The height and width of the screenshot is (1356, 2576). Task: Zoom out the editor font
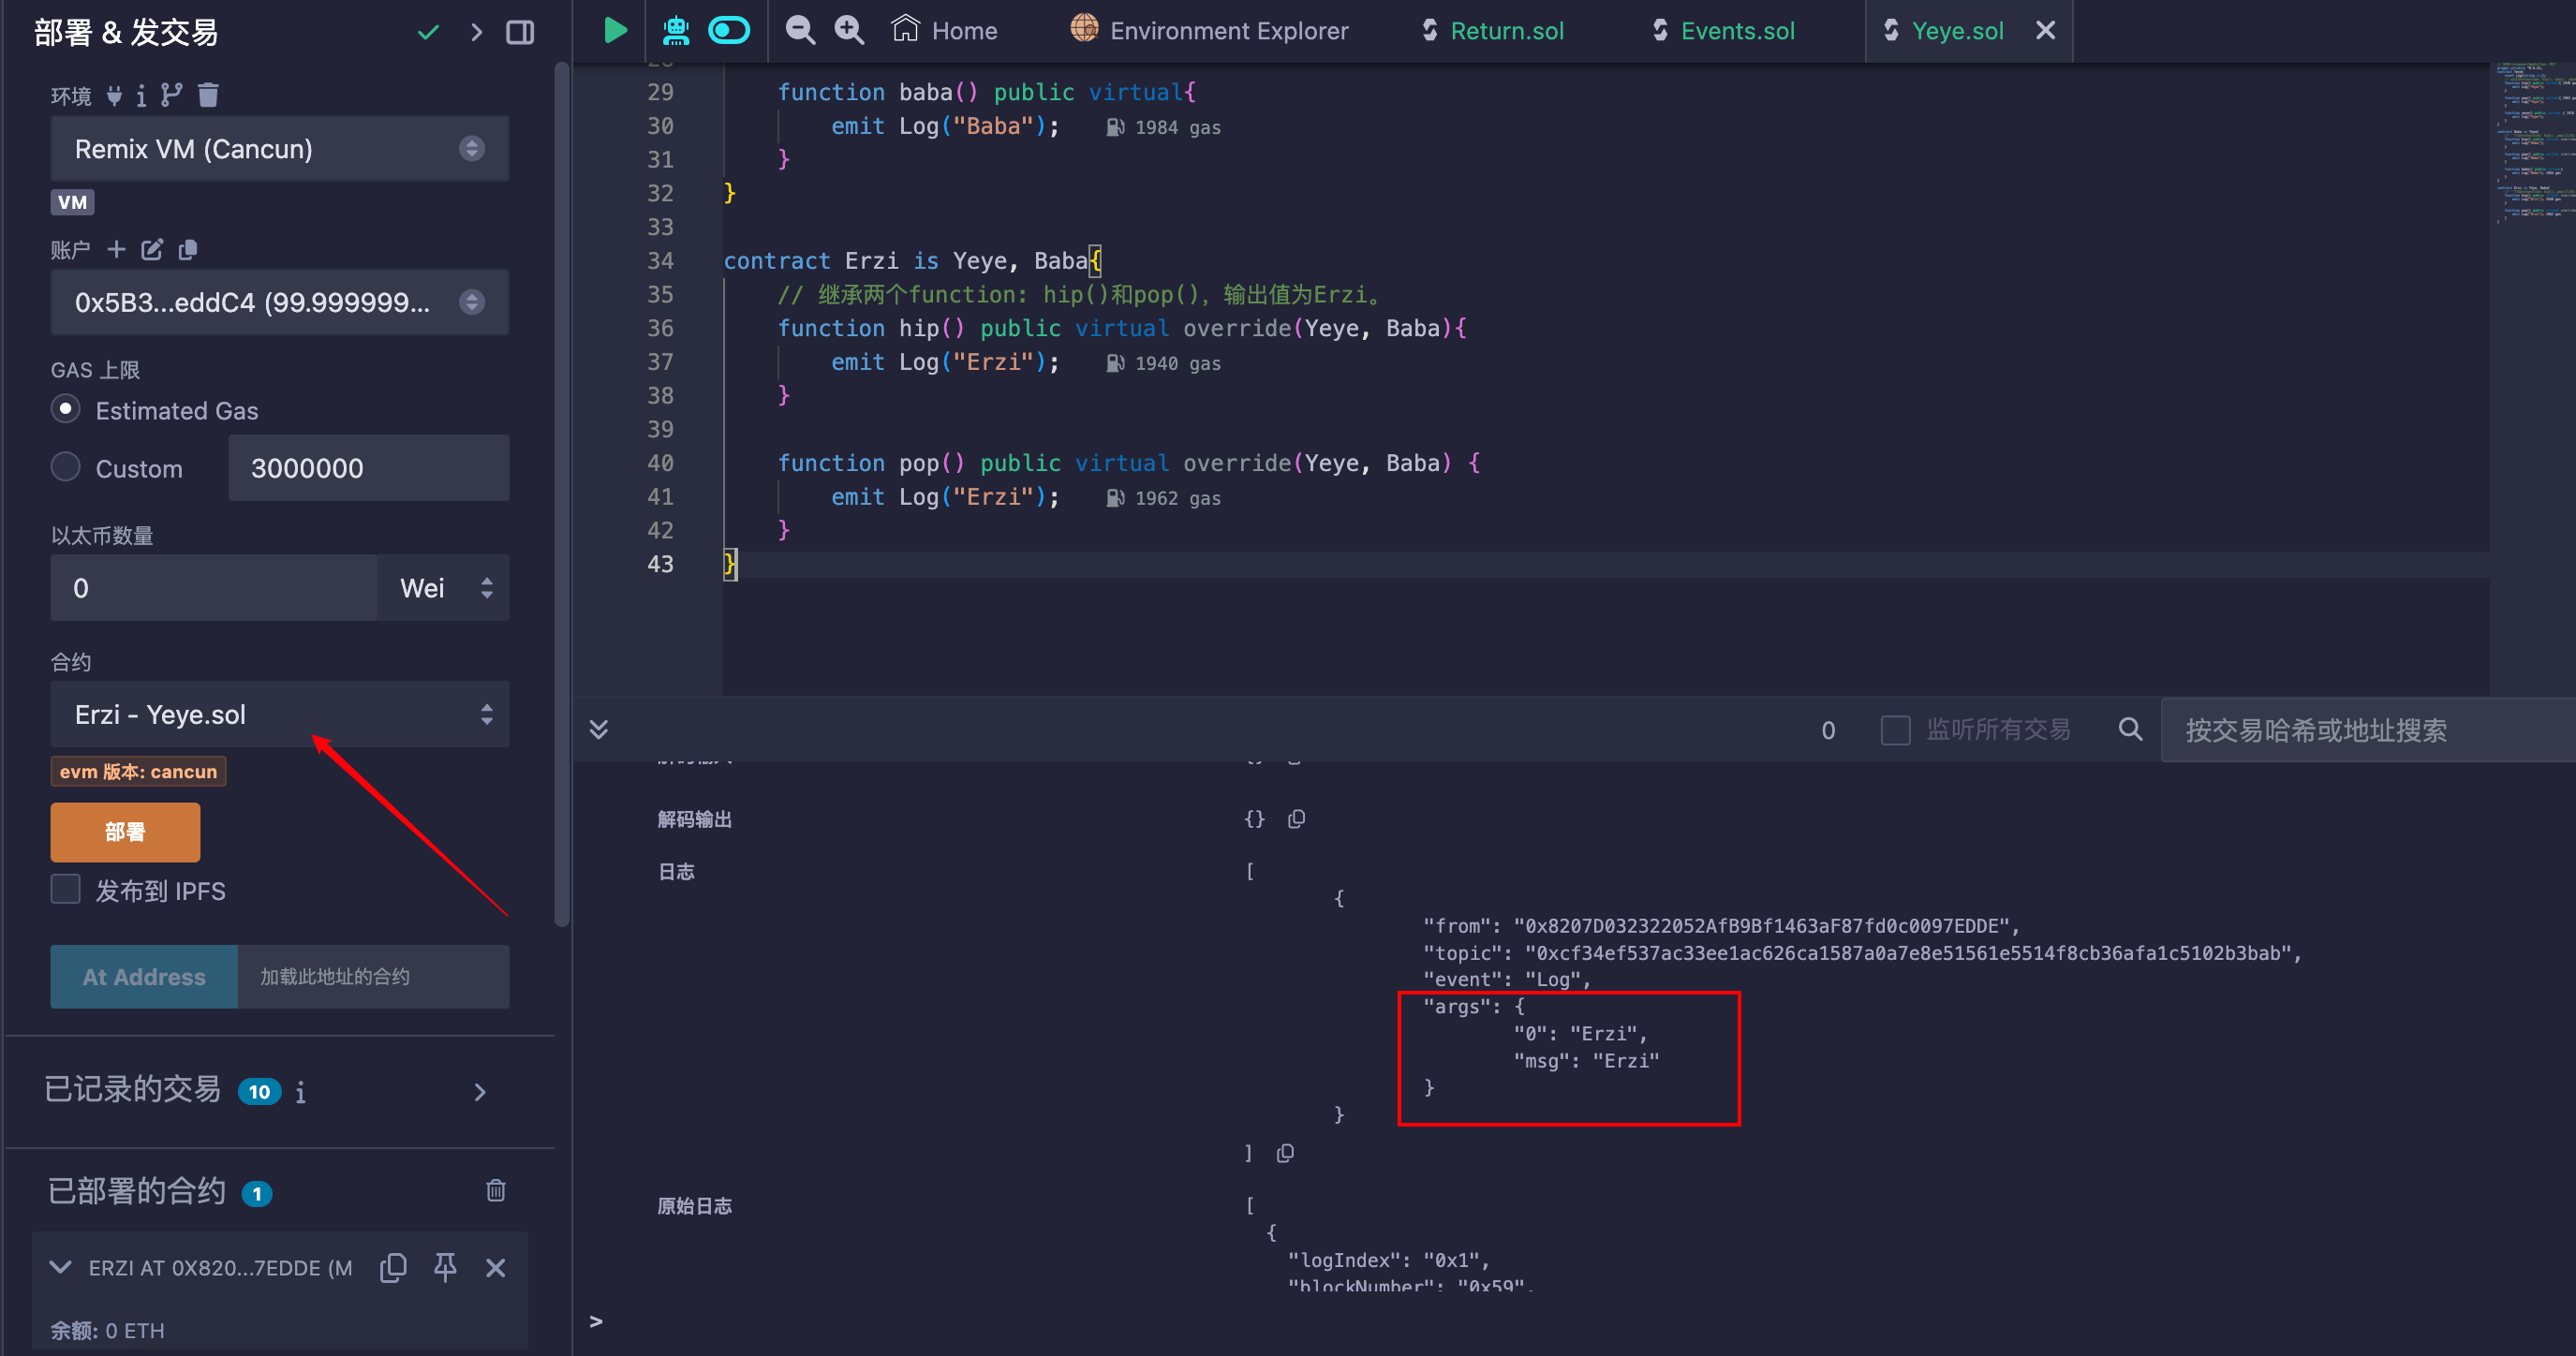point(800,31)
